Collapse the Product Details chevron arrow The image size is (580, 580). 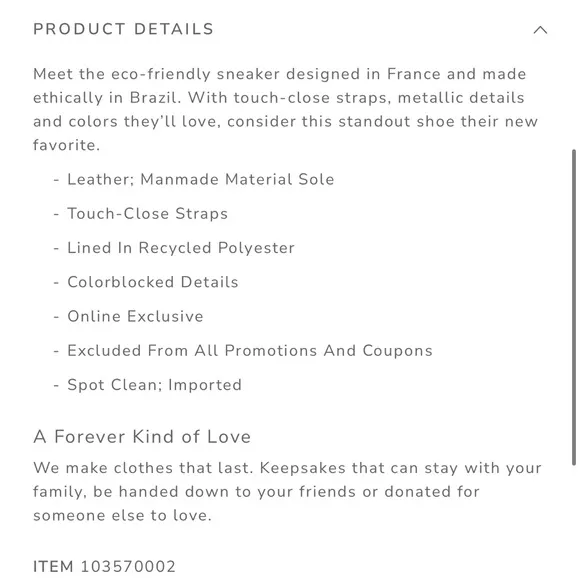pos(540,30)
